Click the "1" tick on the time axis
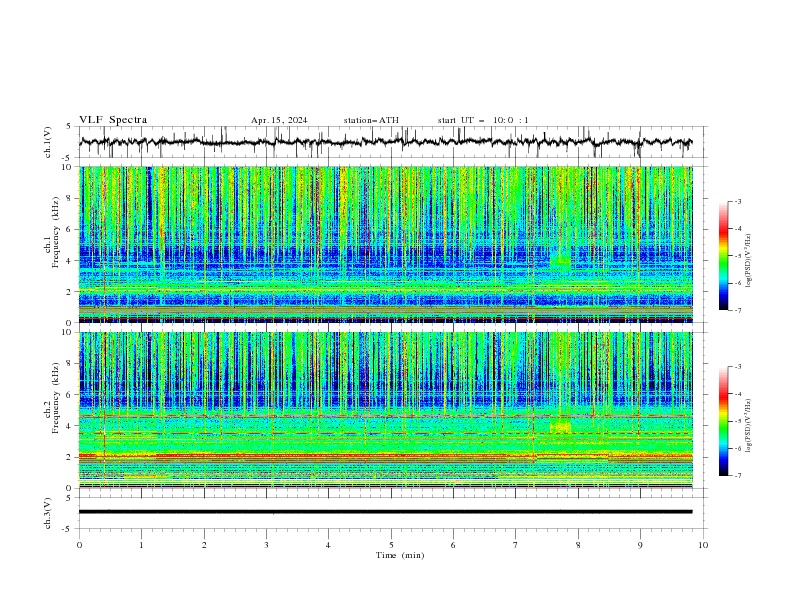 tap(141, 545)
